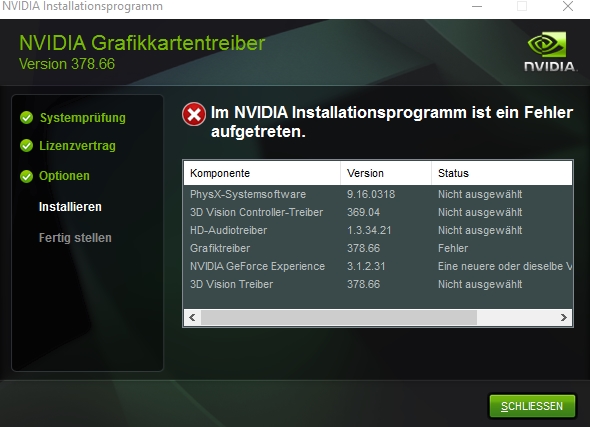Click the PhysX 'Nicht ausgewählt' status
Viewport: 590px width, 427px height.
pos(480,194)
